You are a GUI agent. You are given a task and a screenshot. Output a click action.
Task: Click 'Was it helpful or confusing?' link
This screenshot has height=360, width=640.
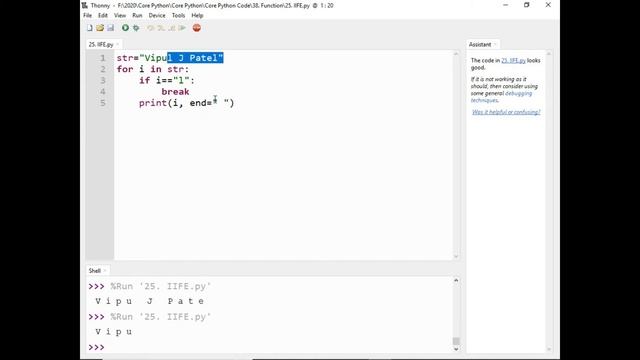(506, 112)
